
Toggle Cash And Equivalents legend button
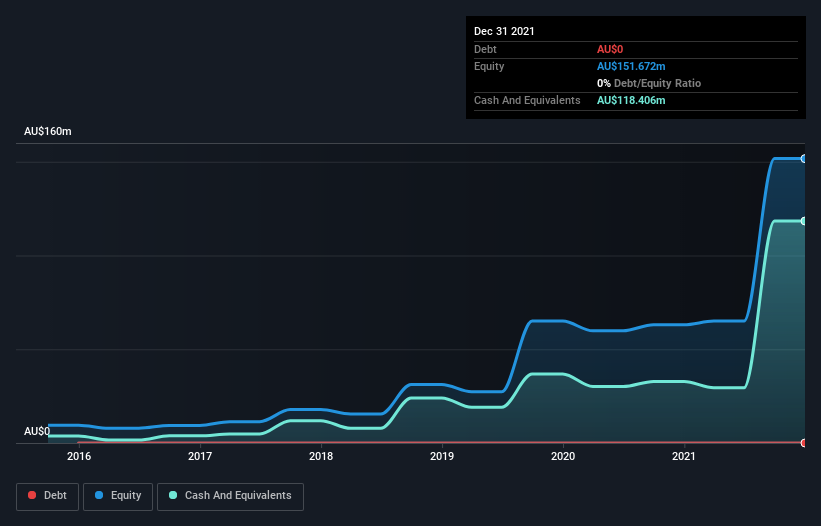tap(230, 496)
